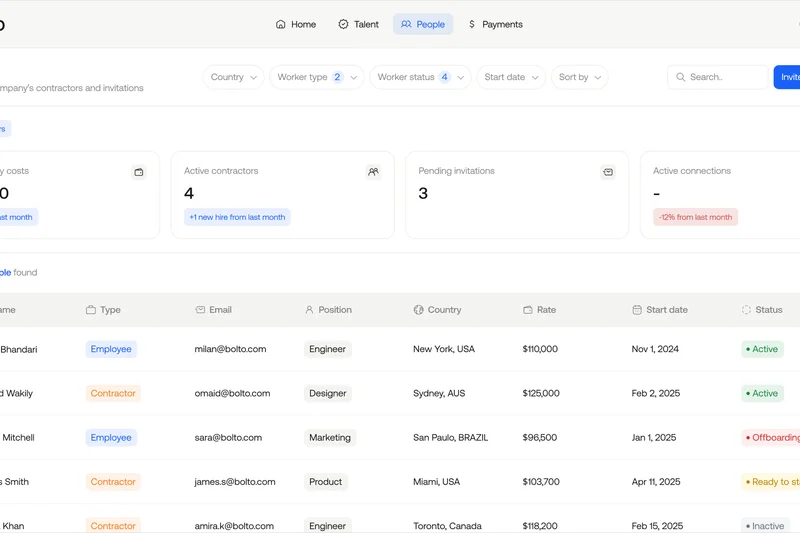This screenshot has width=800, height=533.
Task: Open the Sort by dropdown
Action: (x=579, y=77)
